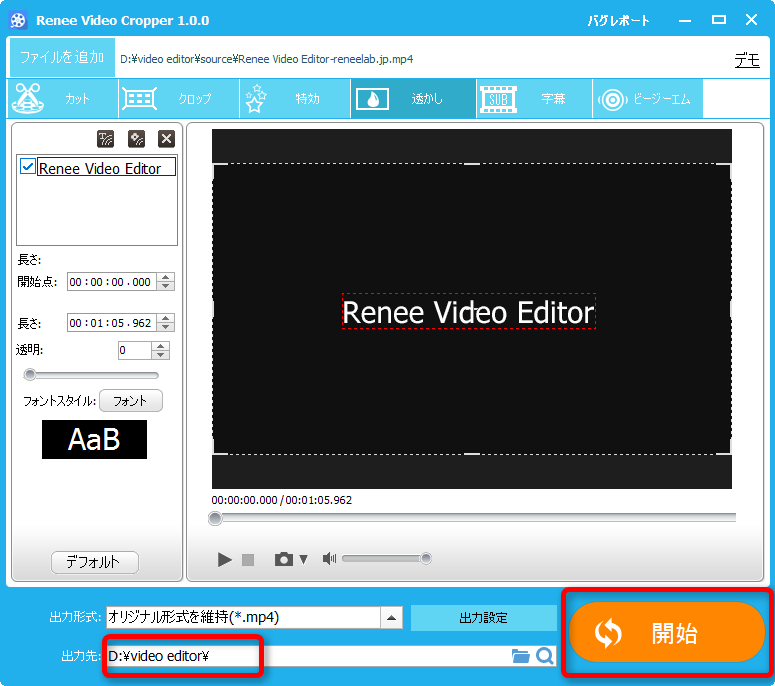Go to the ビージーエム BGM tab
Screen dimensions: 775x686
(647, 98)
